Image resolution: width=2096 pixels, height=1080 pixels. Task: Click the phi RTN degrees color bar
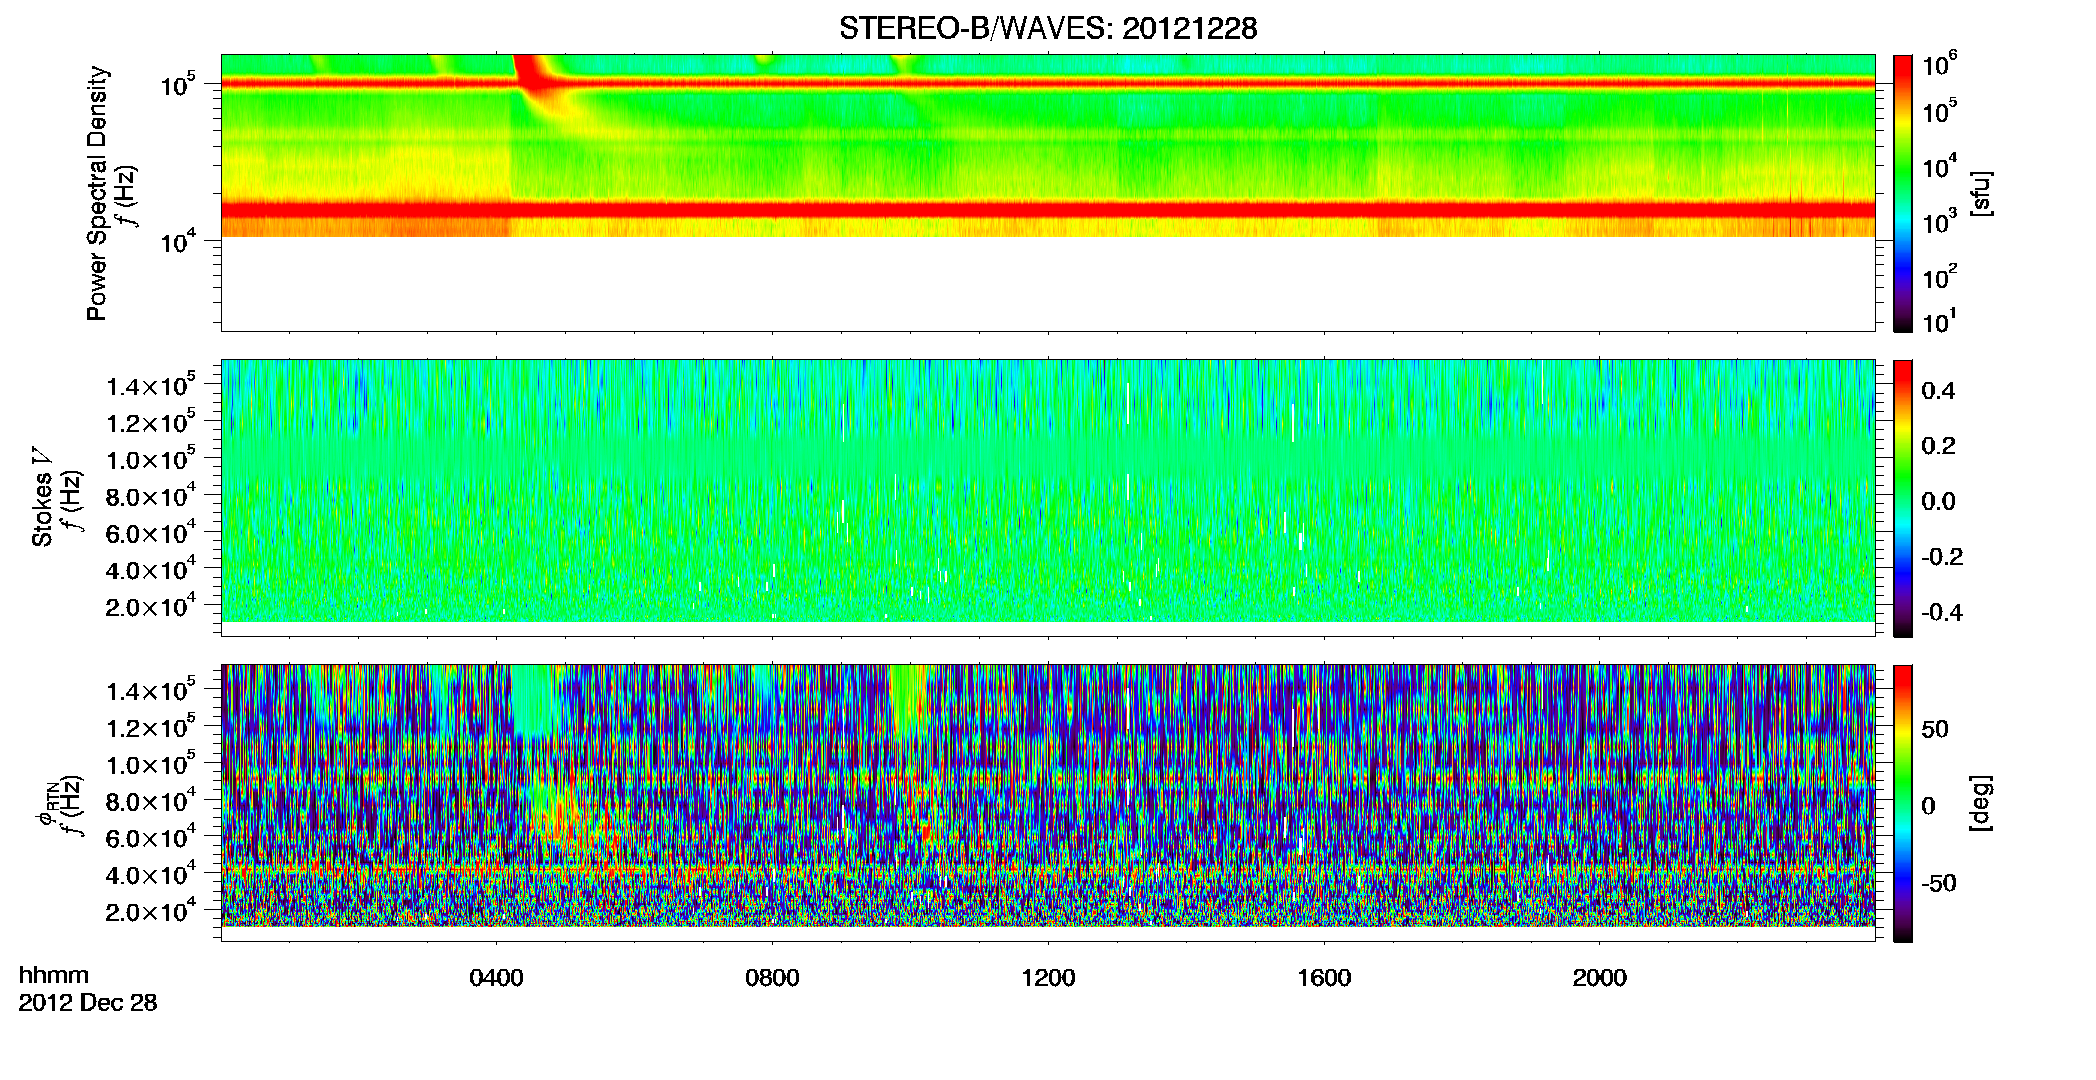click(x=1903, y=803)
